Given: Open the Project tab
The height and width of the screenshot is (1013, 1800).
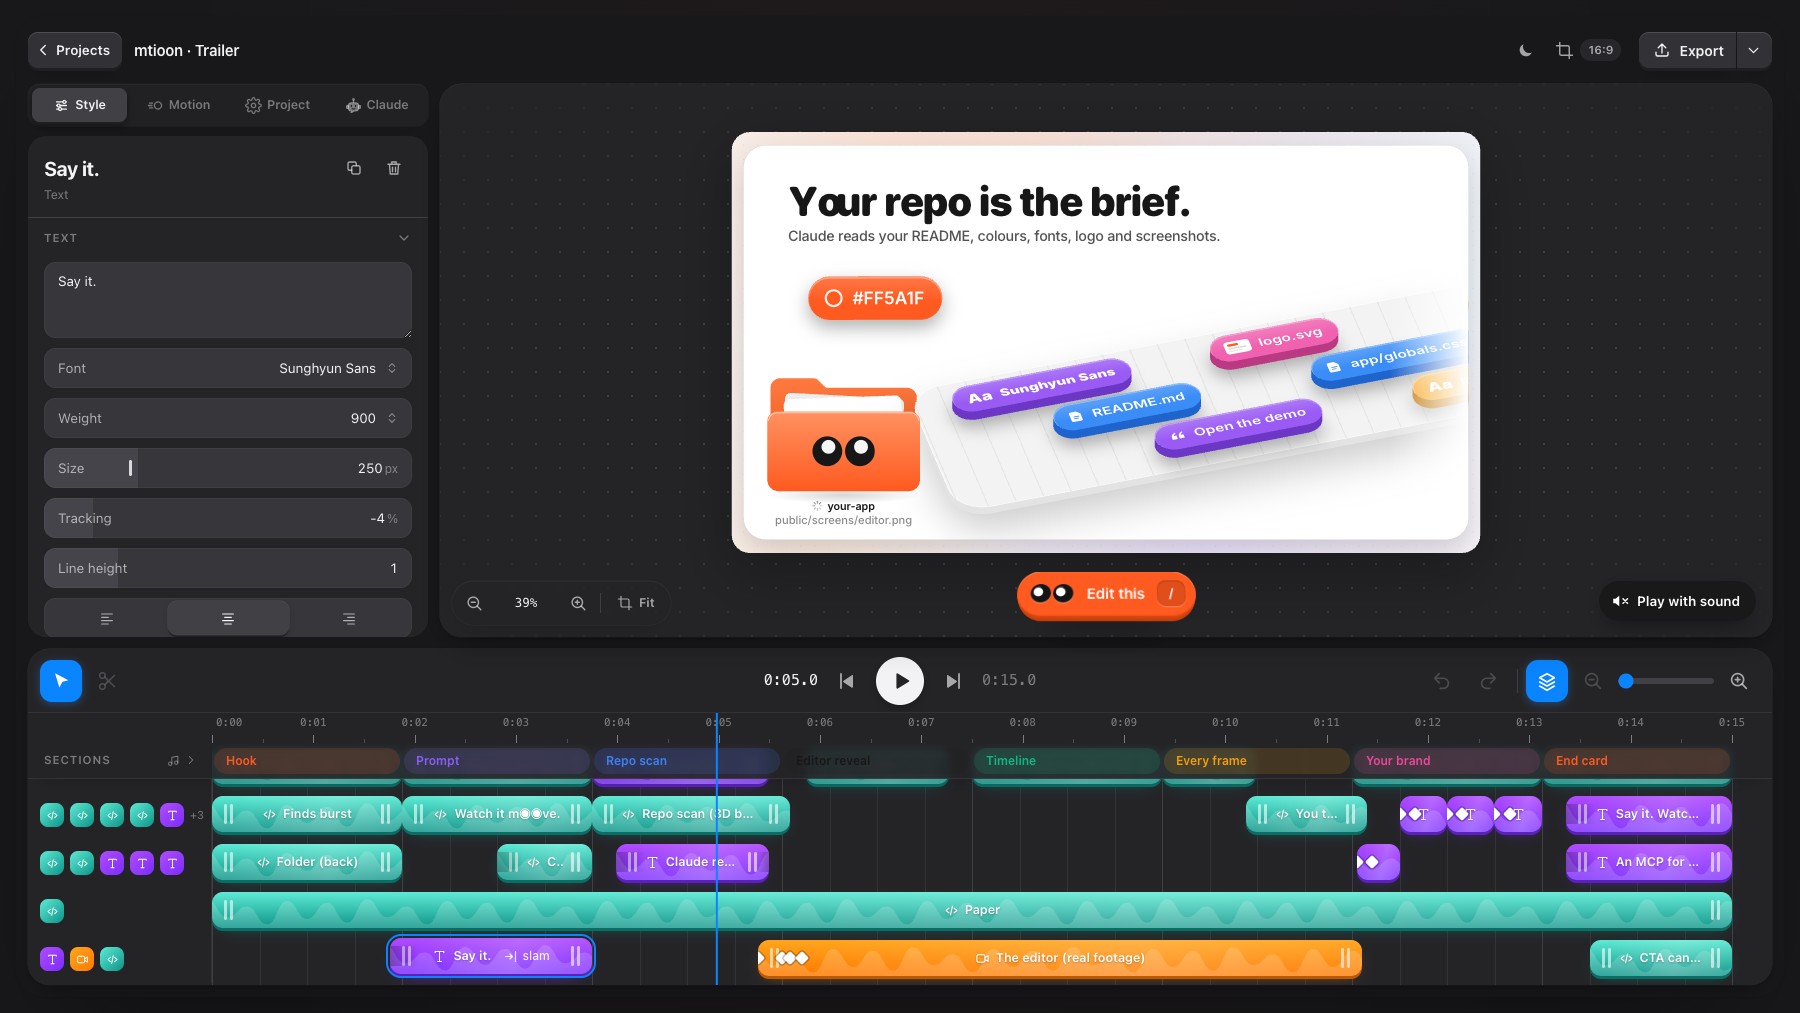Looking at the screenshot, I should (x=278, y=105).
